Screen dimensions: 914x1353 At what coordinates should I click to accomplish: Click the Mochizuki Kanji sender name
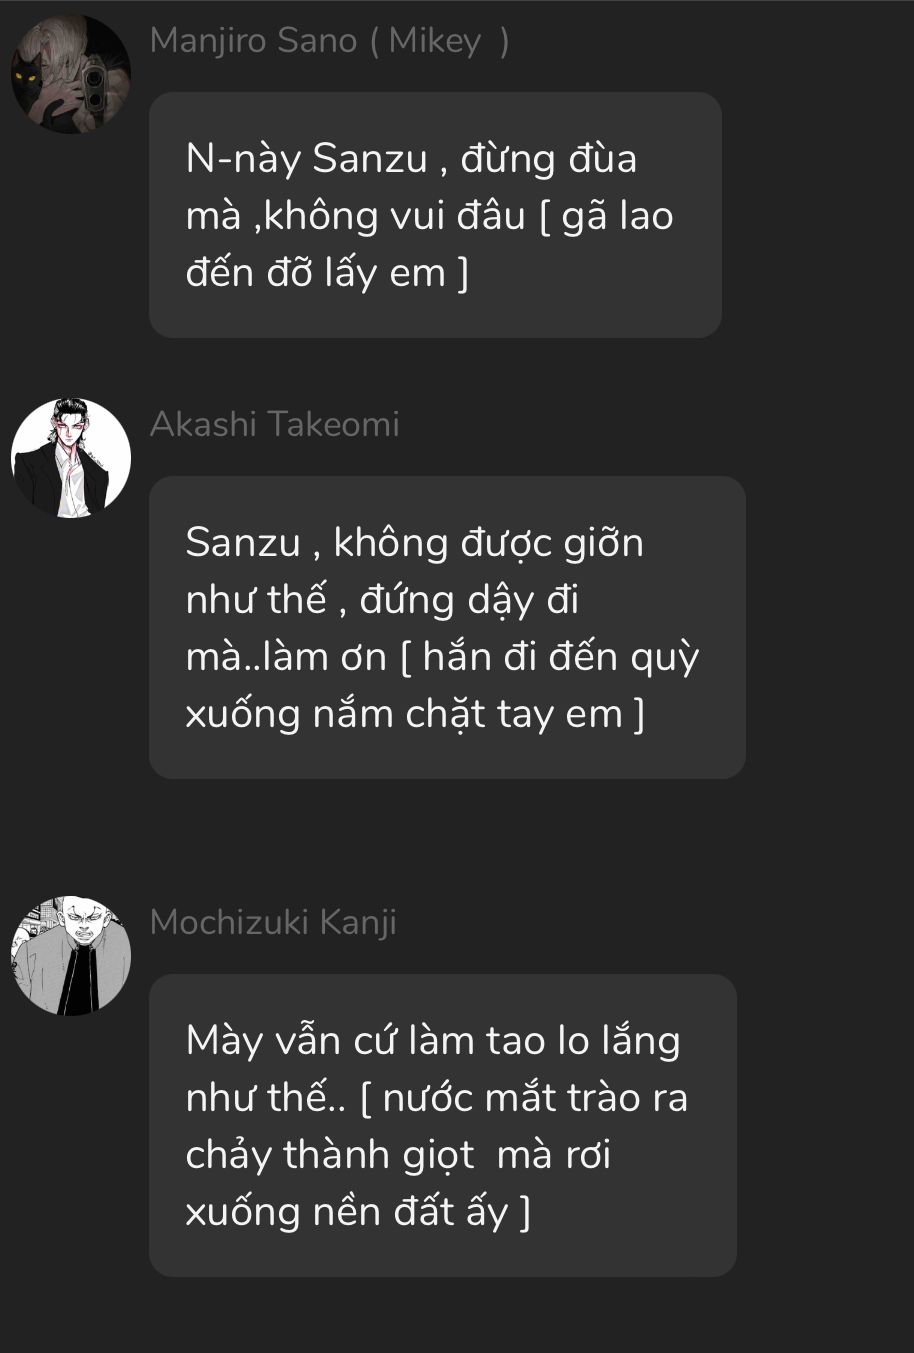[x=273, y=922]
